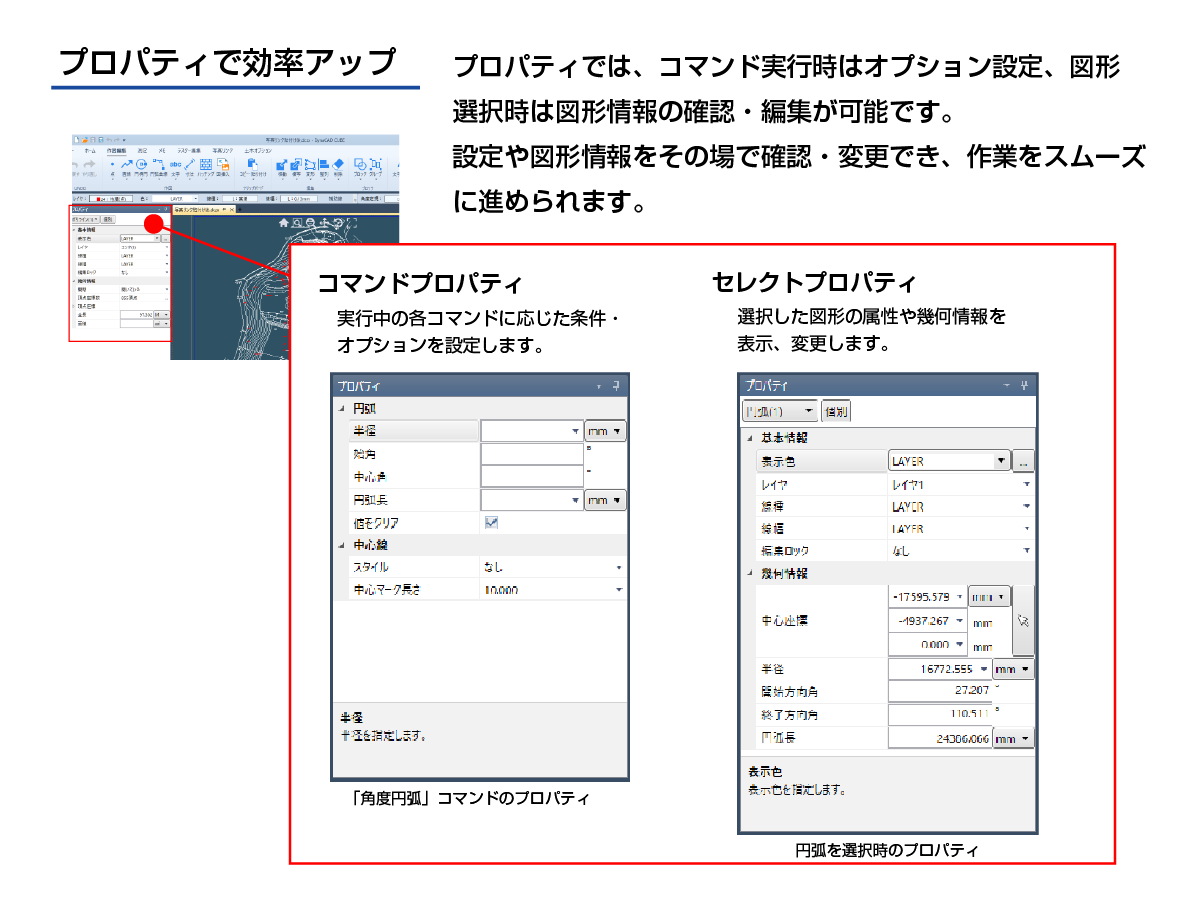Open the レイヤ dropdown in select properties
Screen dimensions: 1200x900
click(1026, 485)
